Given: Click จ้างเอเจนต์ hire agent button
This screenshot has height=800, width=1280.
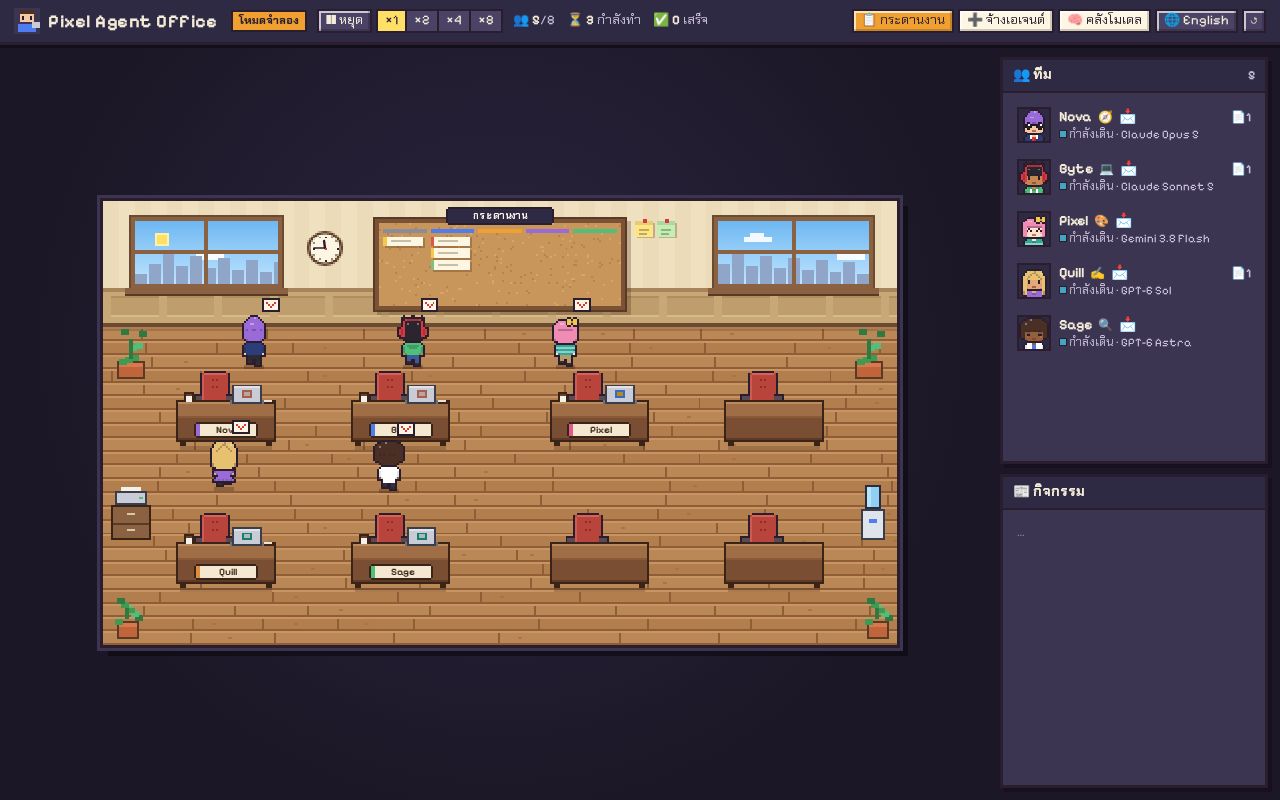Looking at the screenshot, I should (1006, 21).
